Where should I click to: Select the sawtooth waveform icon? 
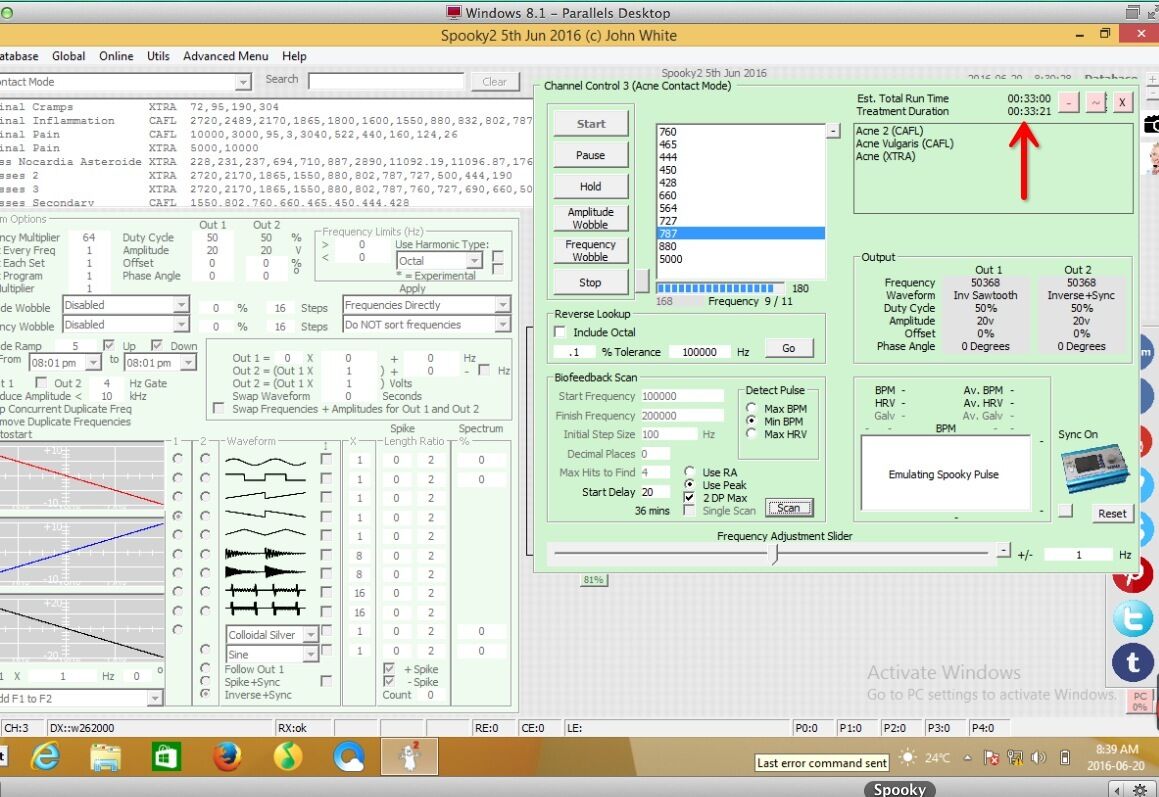pyautogui.click(x=265, y=497)
